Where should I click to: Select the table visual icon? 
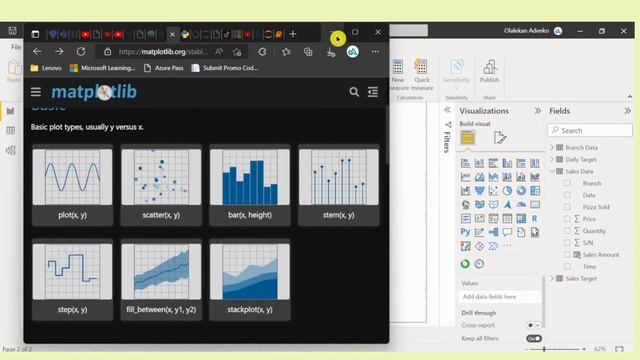pyautogui.click(x=507, y=219)
